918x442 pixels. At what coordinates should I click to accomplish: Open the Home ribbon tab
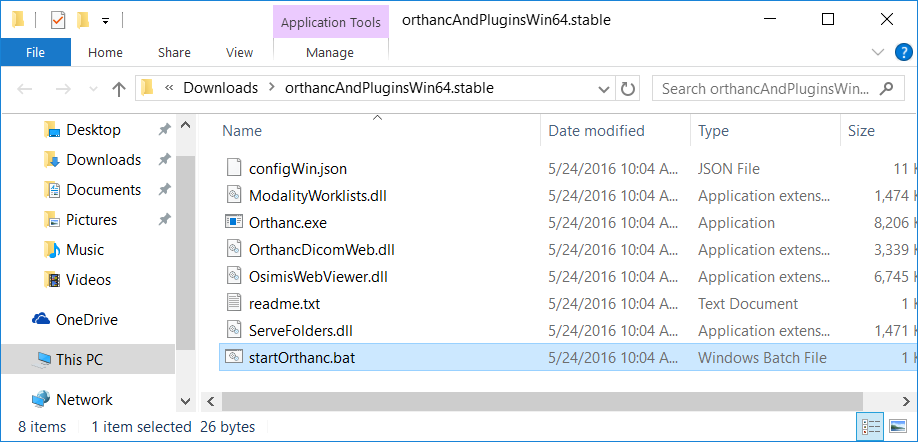105,52
